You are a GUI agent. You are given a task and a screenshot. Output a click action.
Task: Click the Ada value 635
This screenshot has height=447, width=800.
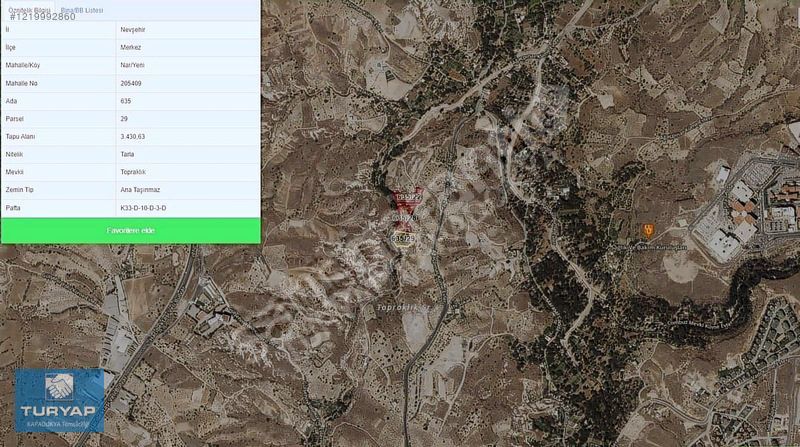click(x=126, y=101)
